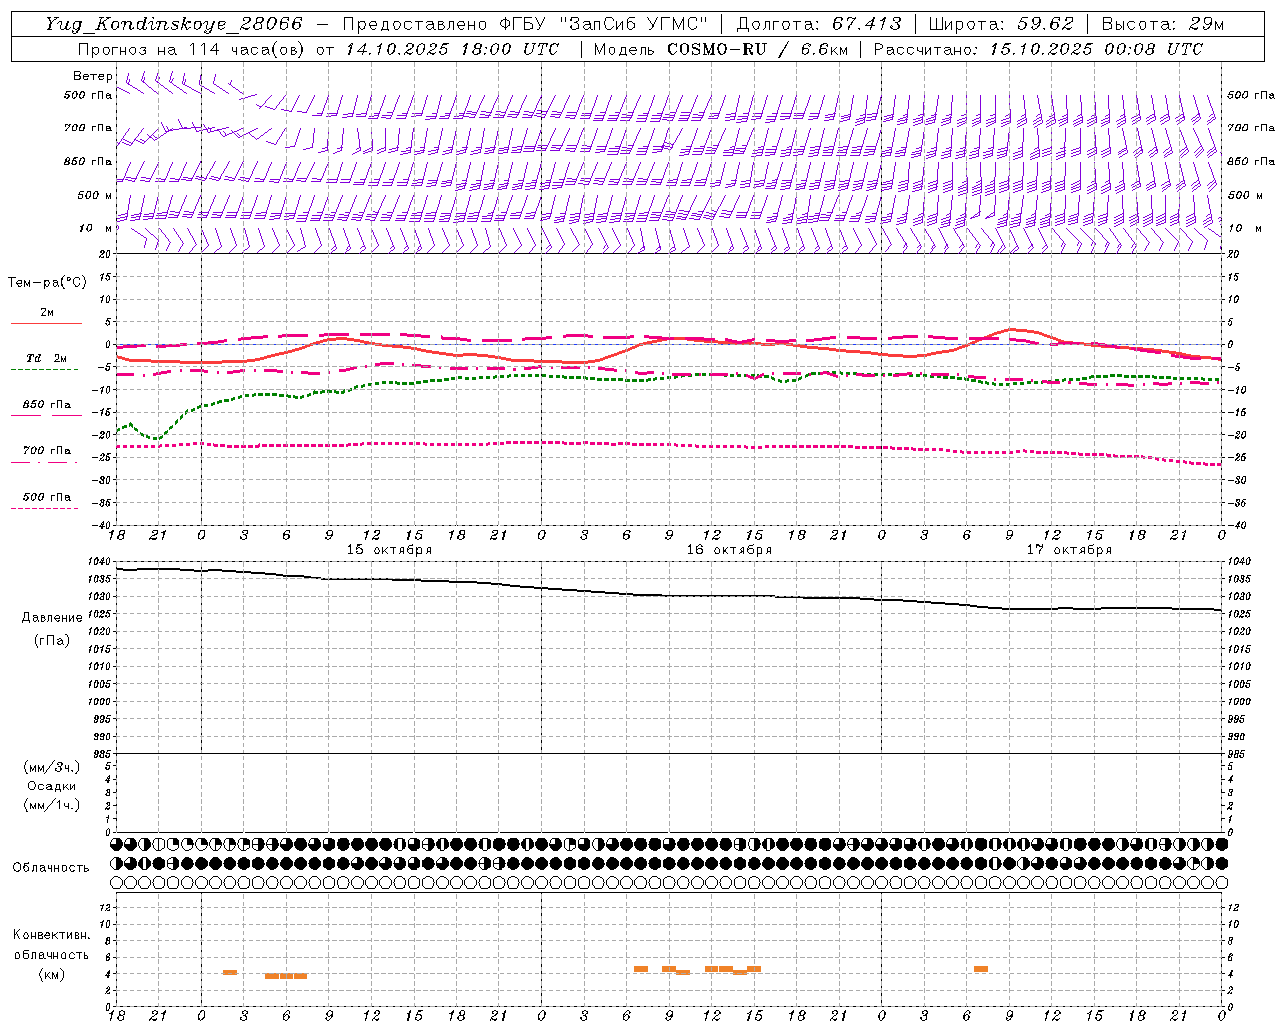1280x1024 pixels.
Task: Click the (гПа) unit label under Давление
Action: point(52,640)
